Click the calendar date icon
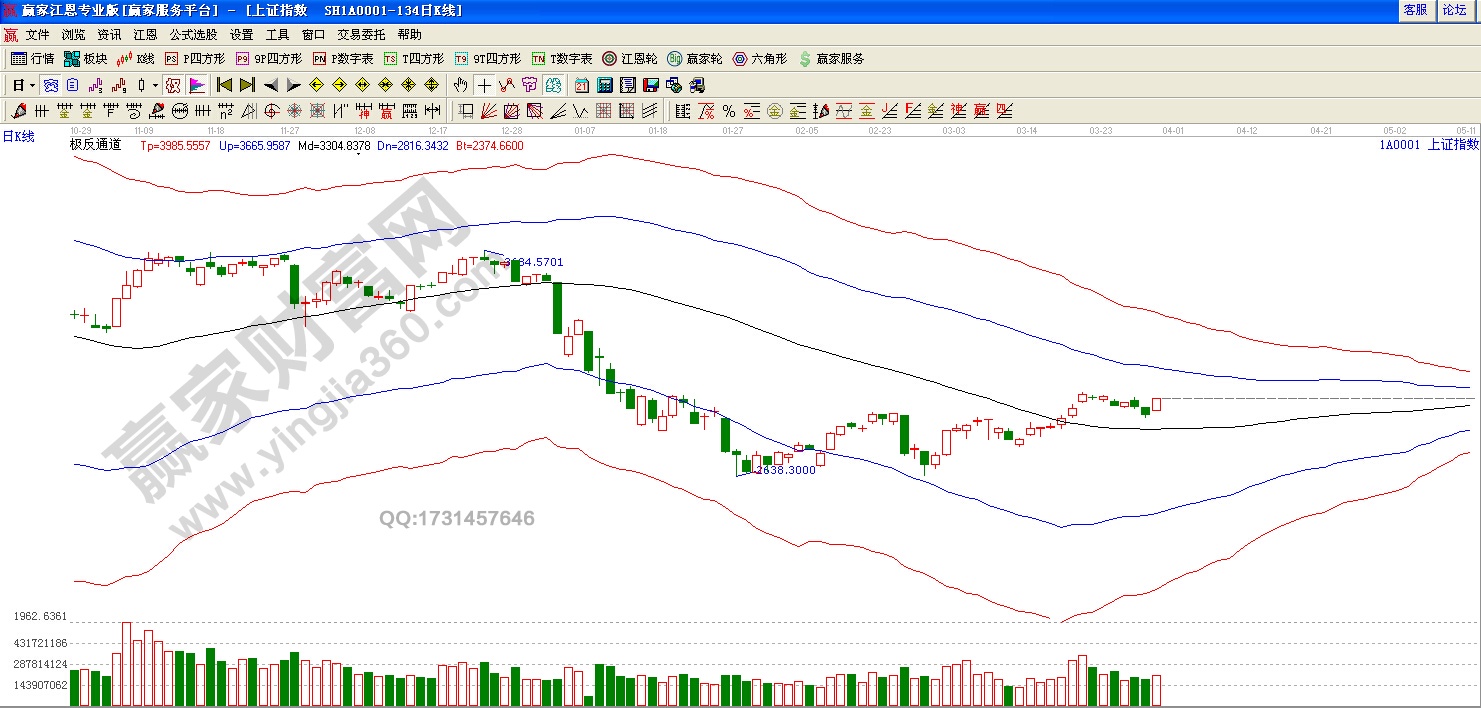 click(581, 85)
